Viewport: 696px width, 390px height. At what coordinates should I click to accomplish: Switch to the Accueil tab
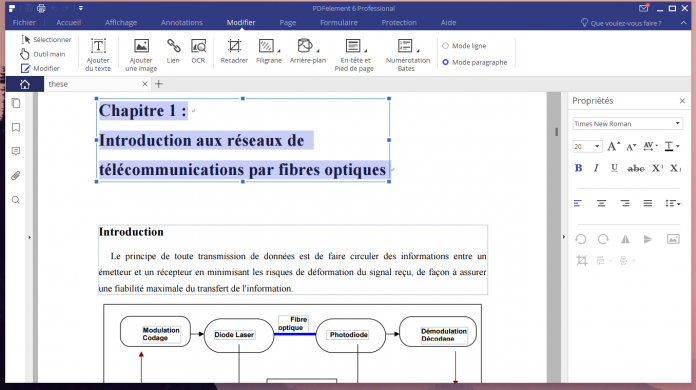tap(68, 23)
